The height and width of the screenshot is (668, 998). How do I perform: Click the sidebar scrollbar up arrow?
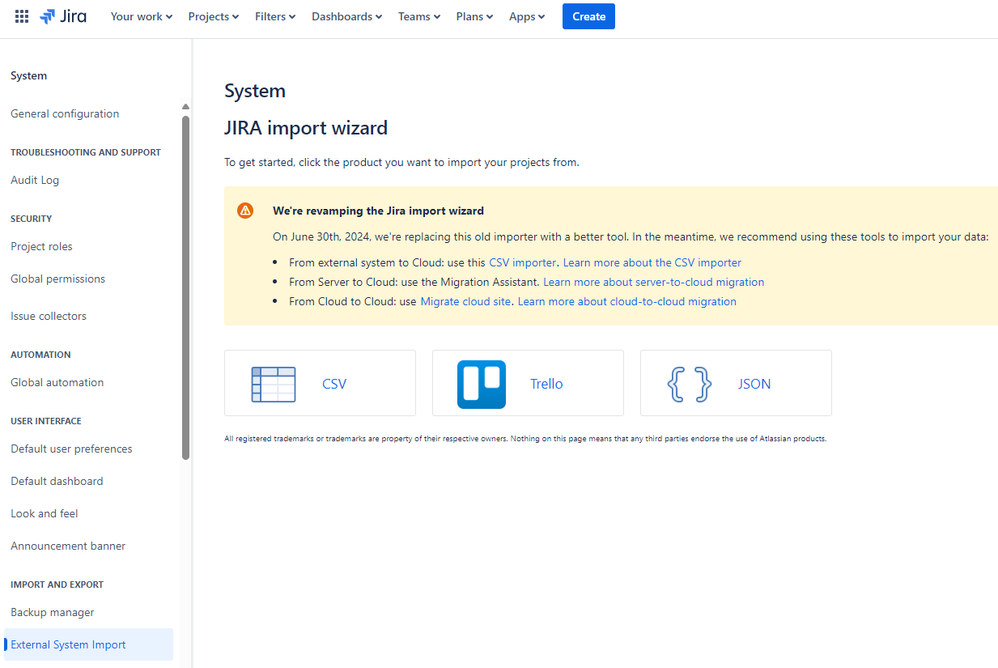pos(186,107)
